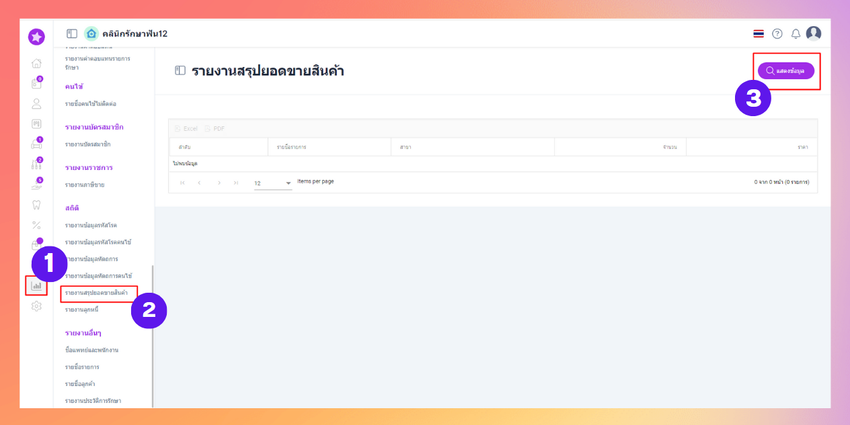This screenshot has width=850, height=425.
Task: Toggle the panel icon beside the report title
Action: click(180, 71)
